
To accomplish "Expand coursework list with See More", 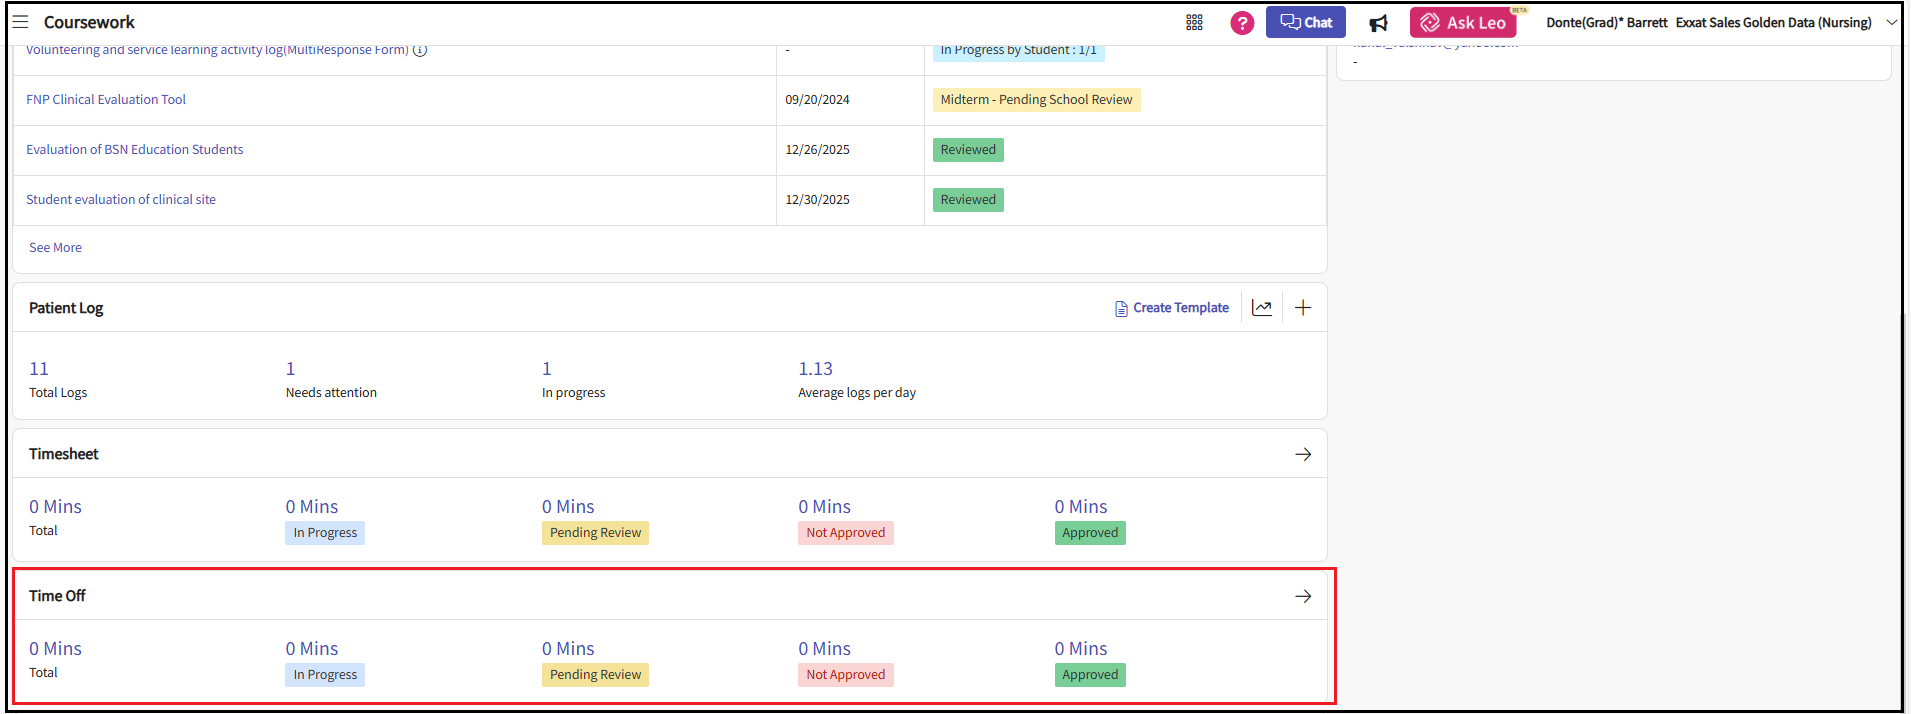I will click(x=55, y=248).
